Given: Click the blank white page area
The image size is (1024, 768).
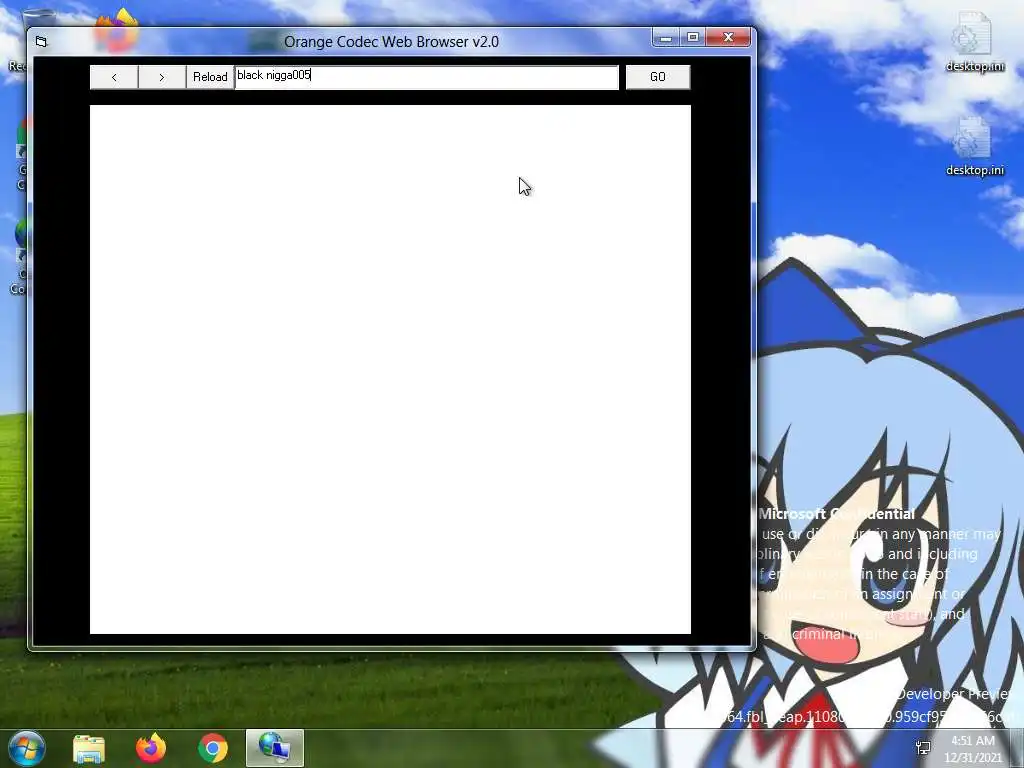Looking at the screenshot, I should (390, 369).
